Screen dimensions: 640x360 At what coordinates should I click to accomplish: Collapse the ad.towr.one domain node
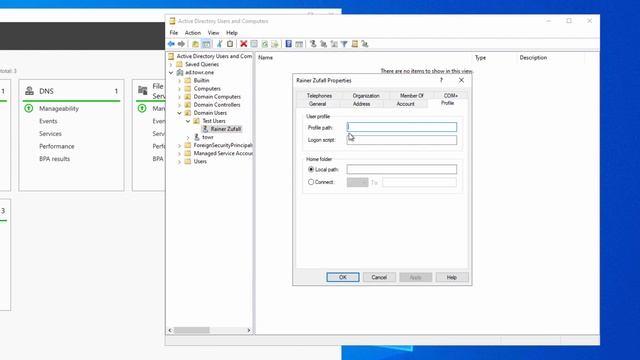point(171,73)
